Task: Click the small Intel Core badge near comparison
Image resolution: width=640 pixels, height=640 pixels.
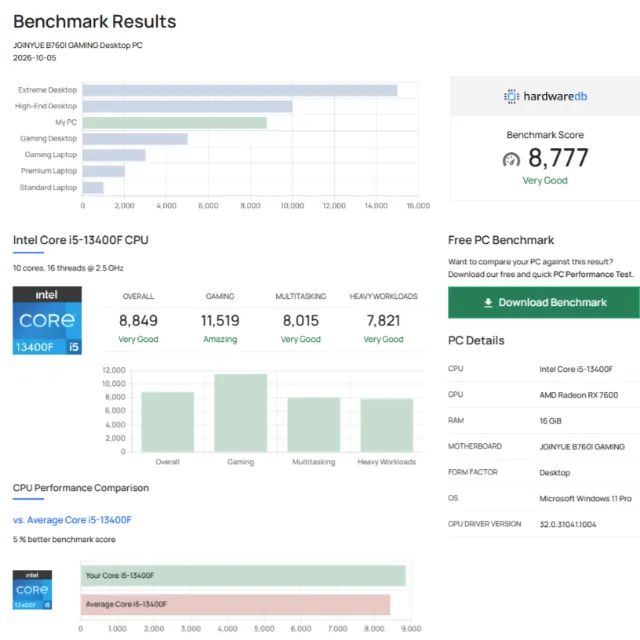Action: pos(32,590)
